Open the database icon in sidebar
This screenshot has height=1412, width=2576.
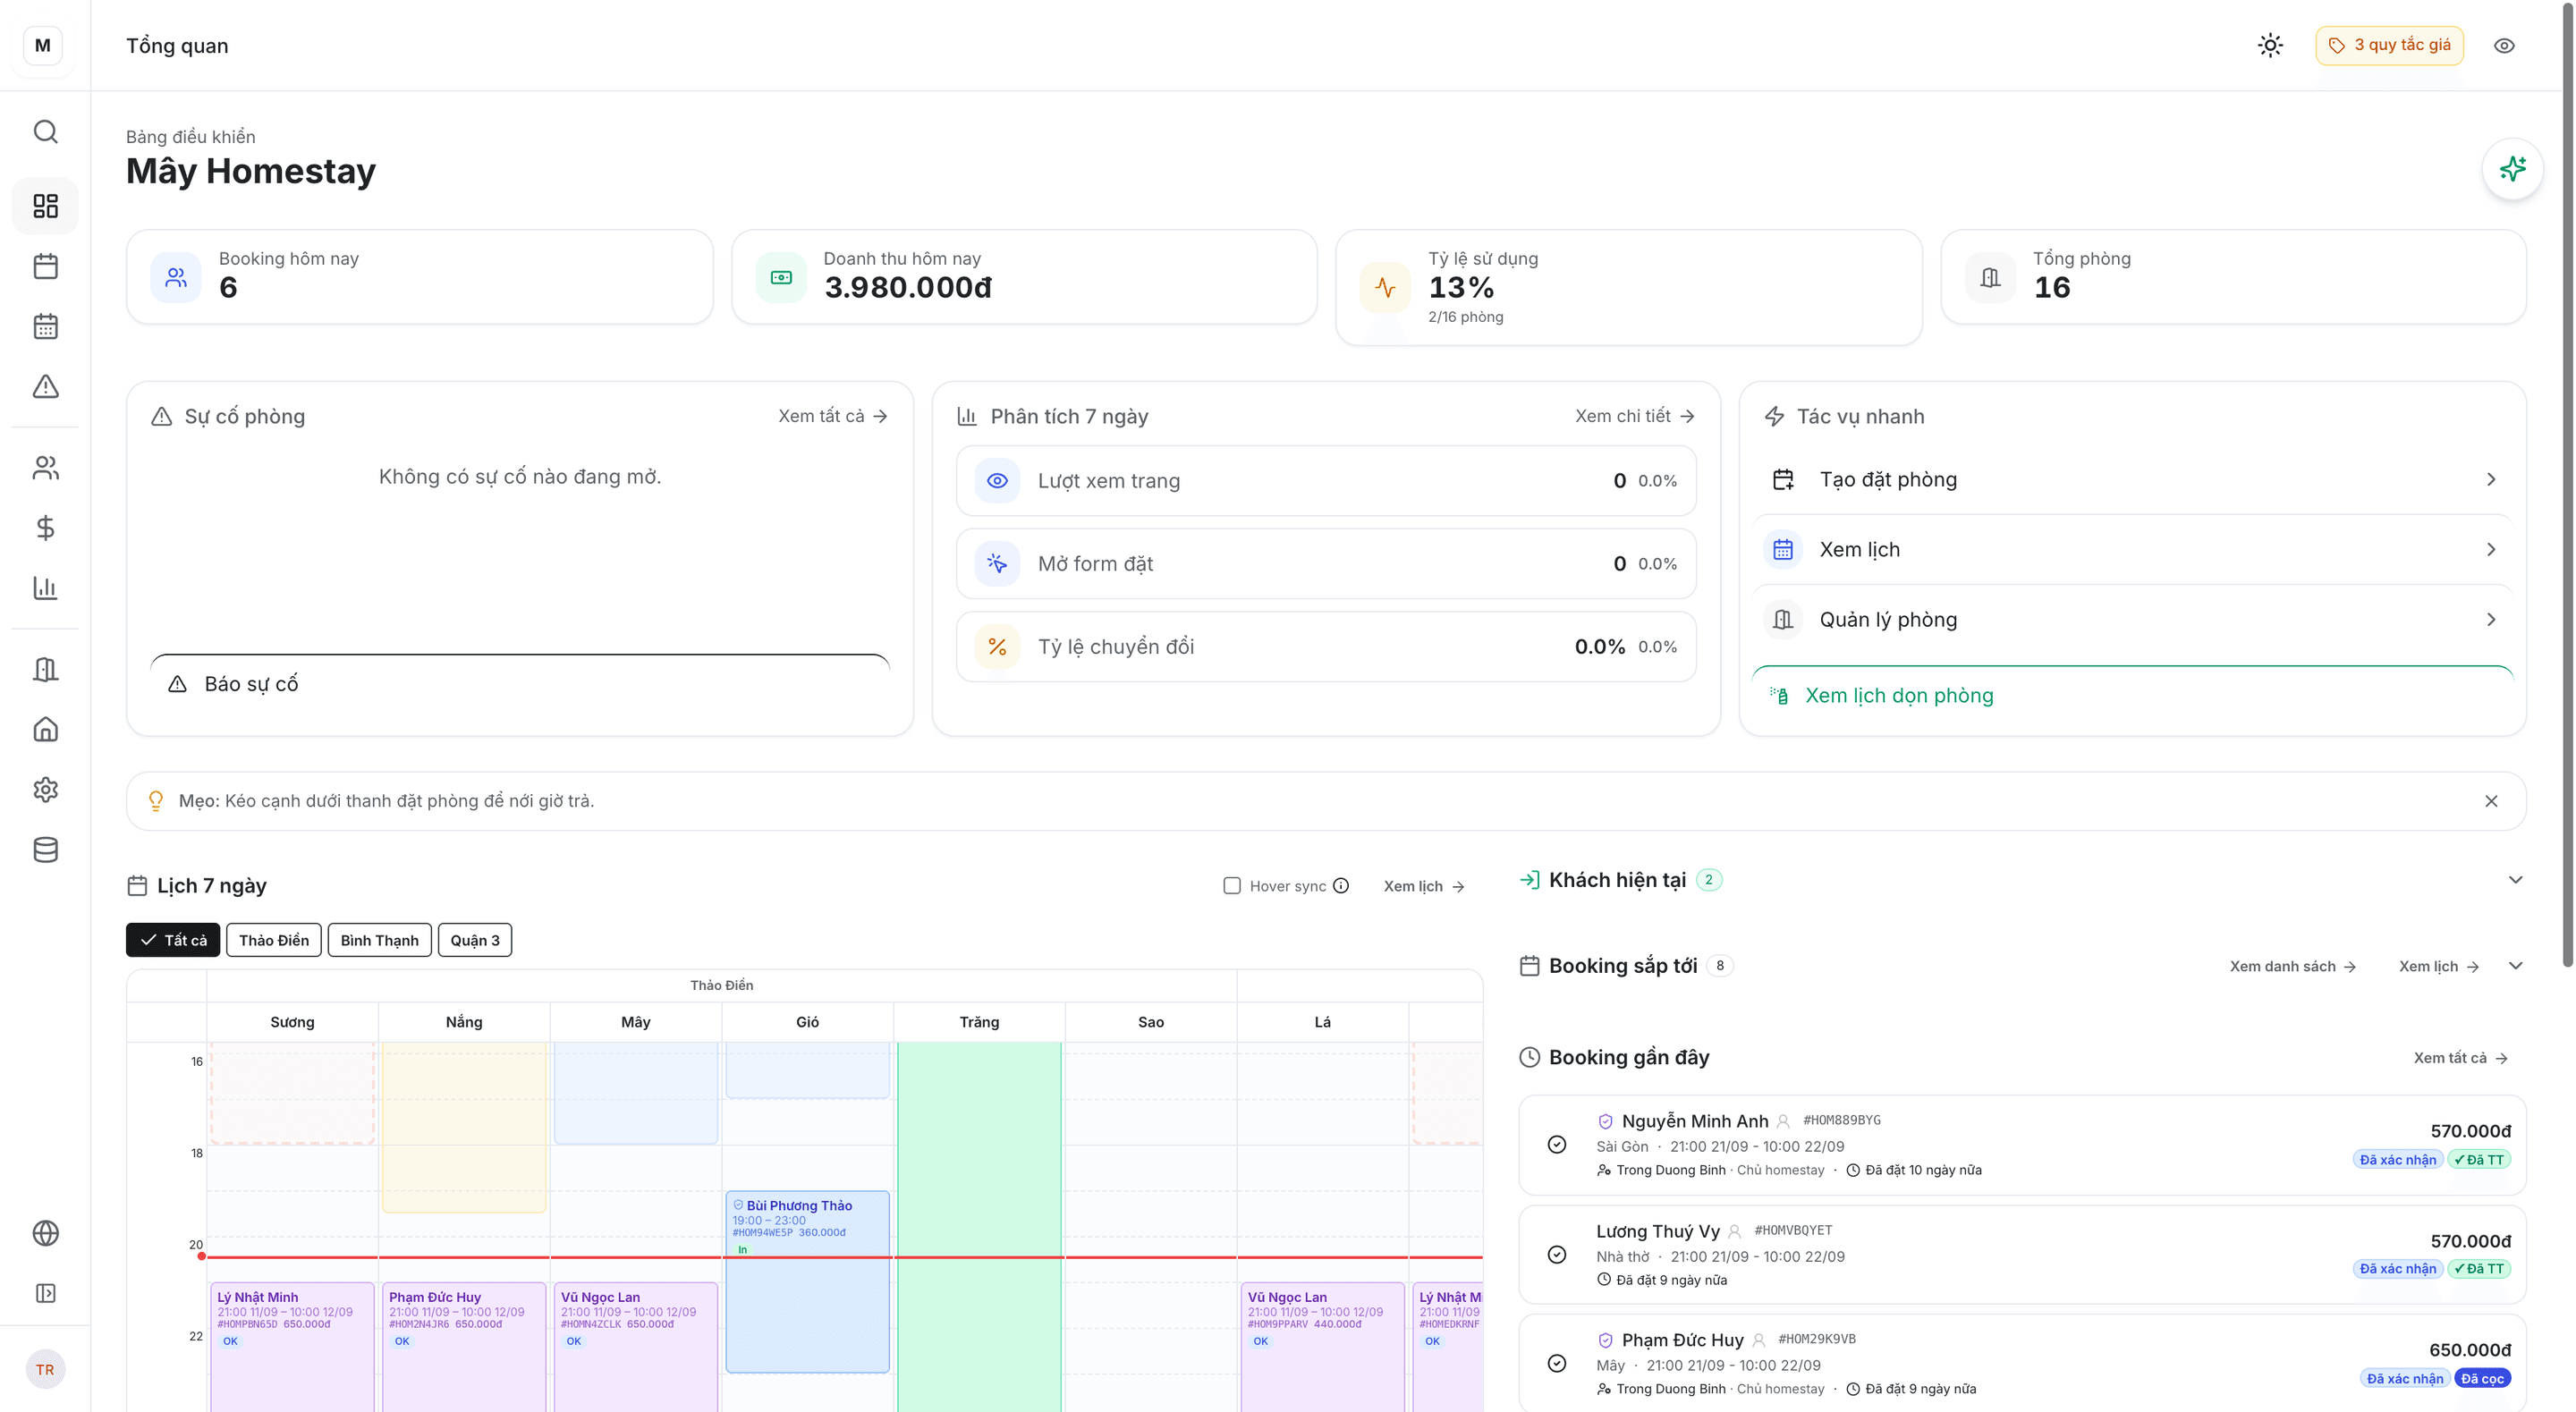pos(45,850)
